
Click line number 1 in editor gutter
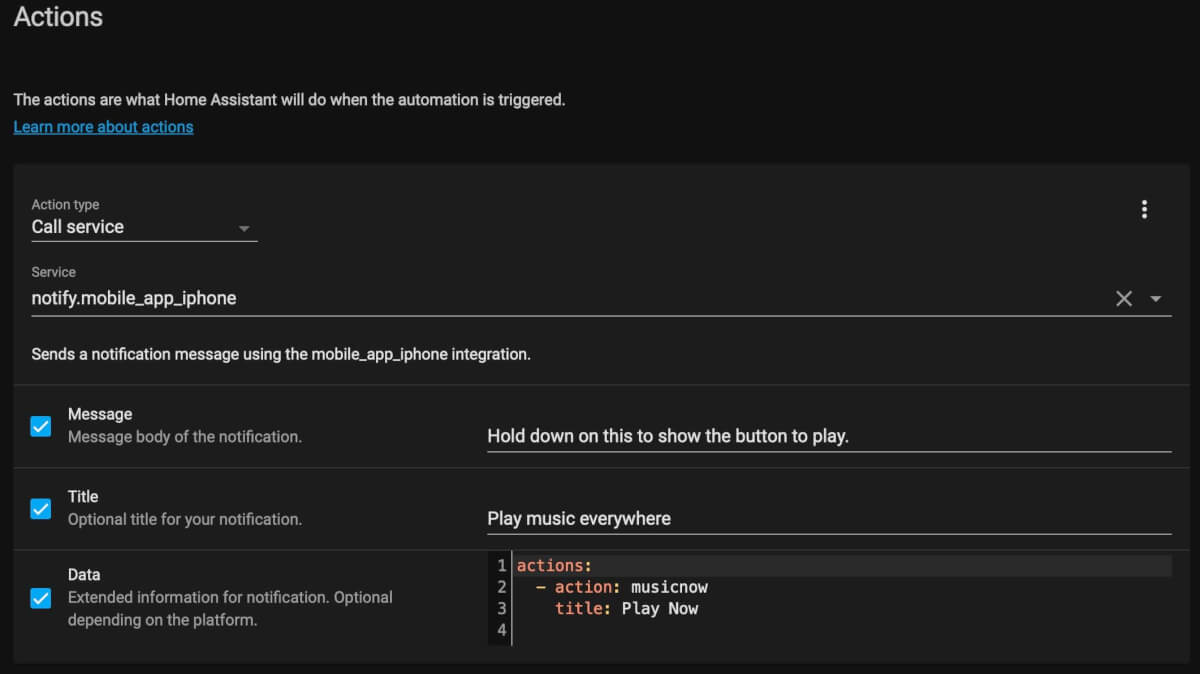pyautogui.click(x=501, y=566)
